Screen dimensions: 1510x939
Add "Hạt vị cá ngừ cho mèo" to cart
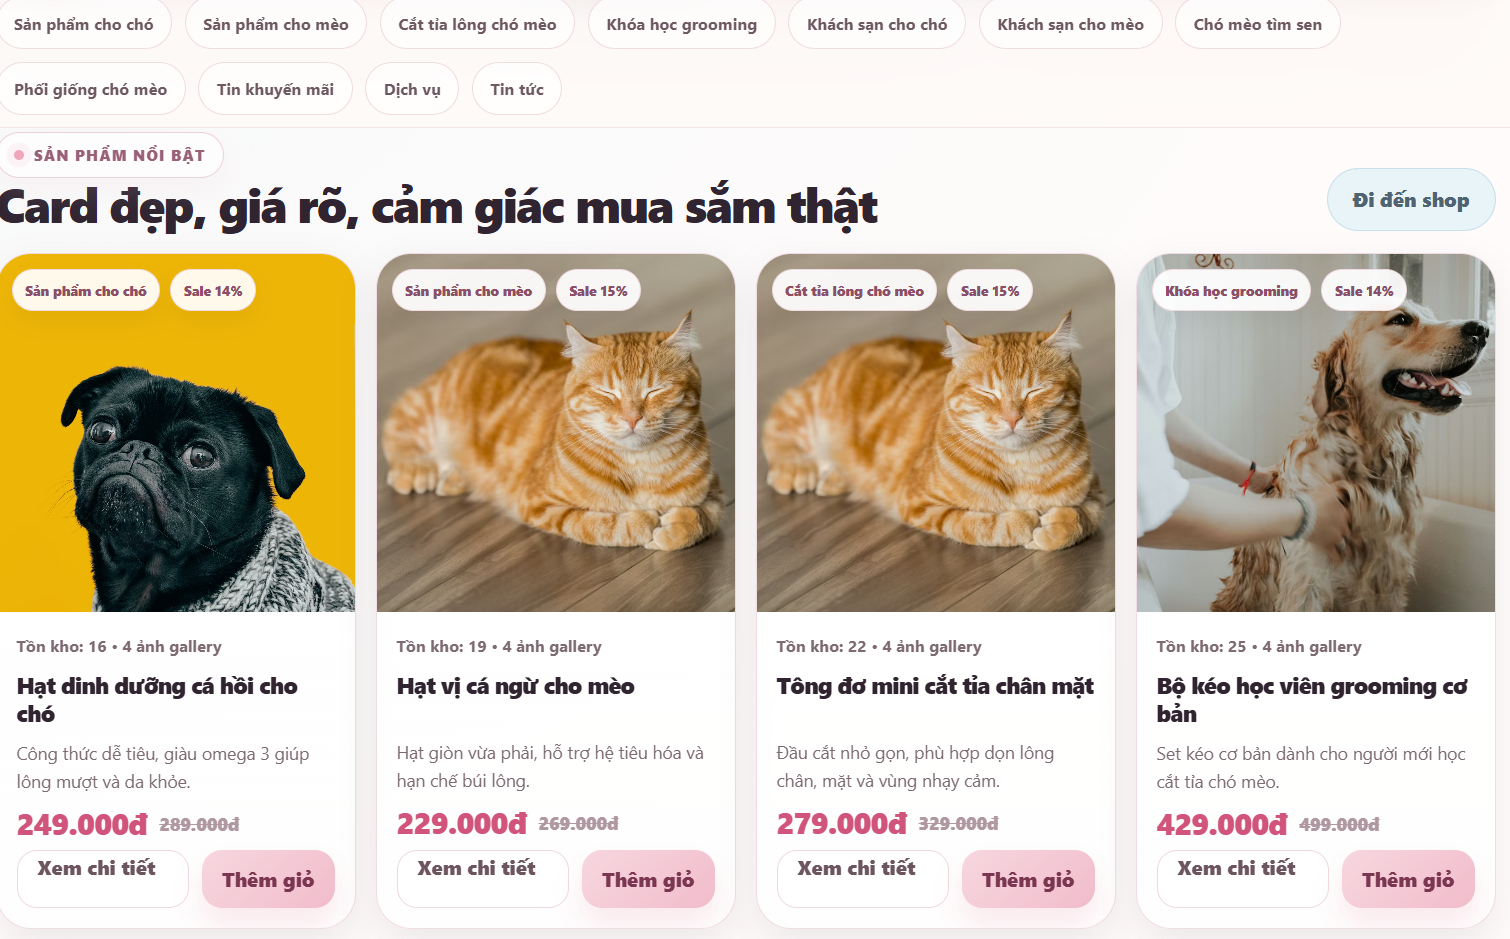tap(648, 878)
